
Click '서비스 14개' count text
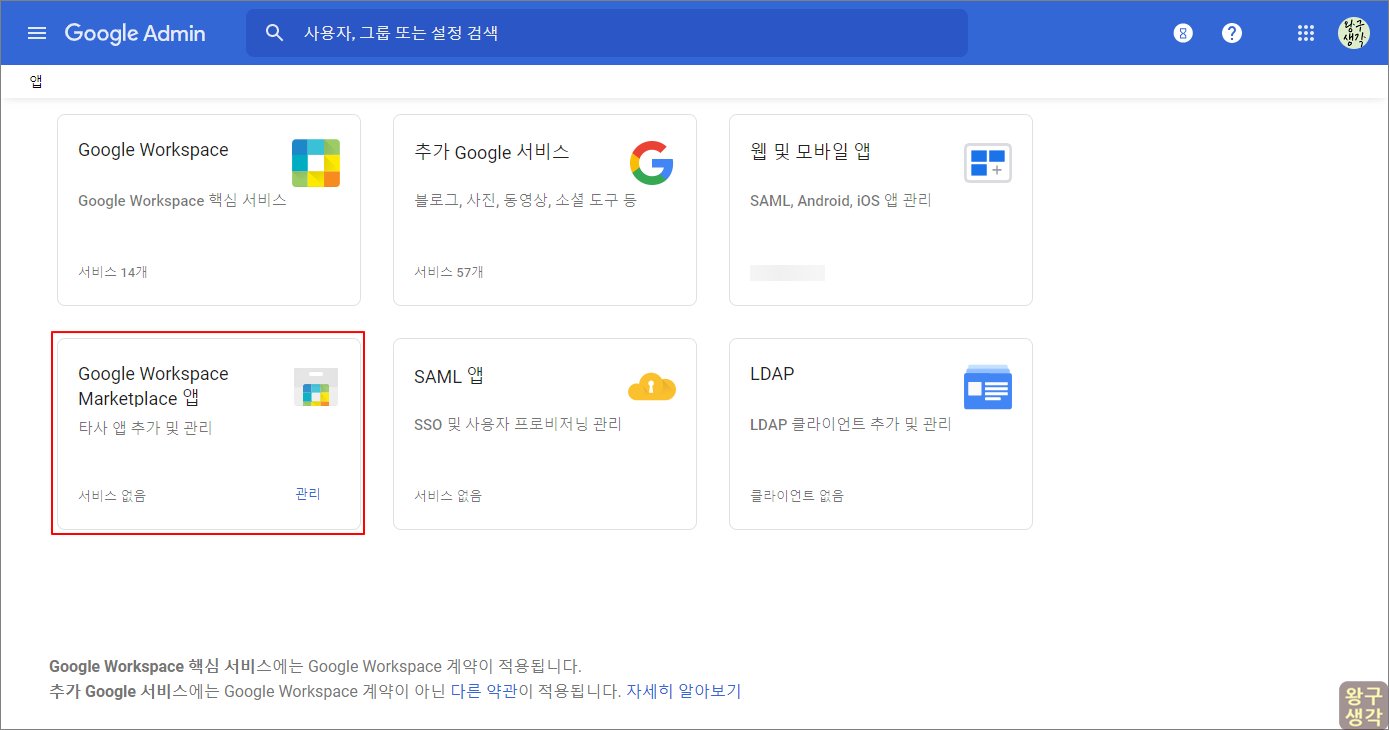pyautogui.click(x=112, y=272)
